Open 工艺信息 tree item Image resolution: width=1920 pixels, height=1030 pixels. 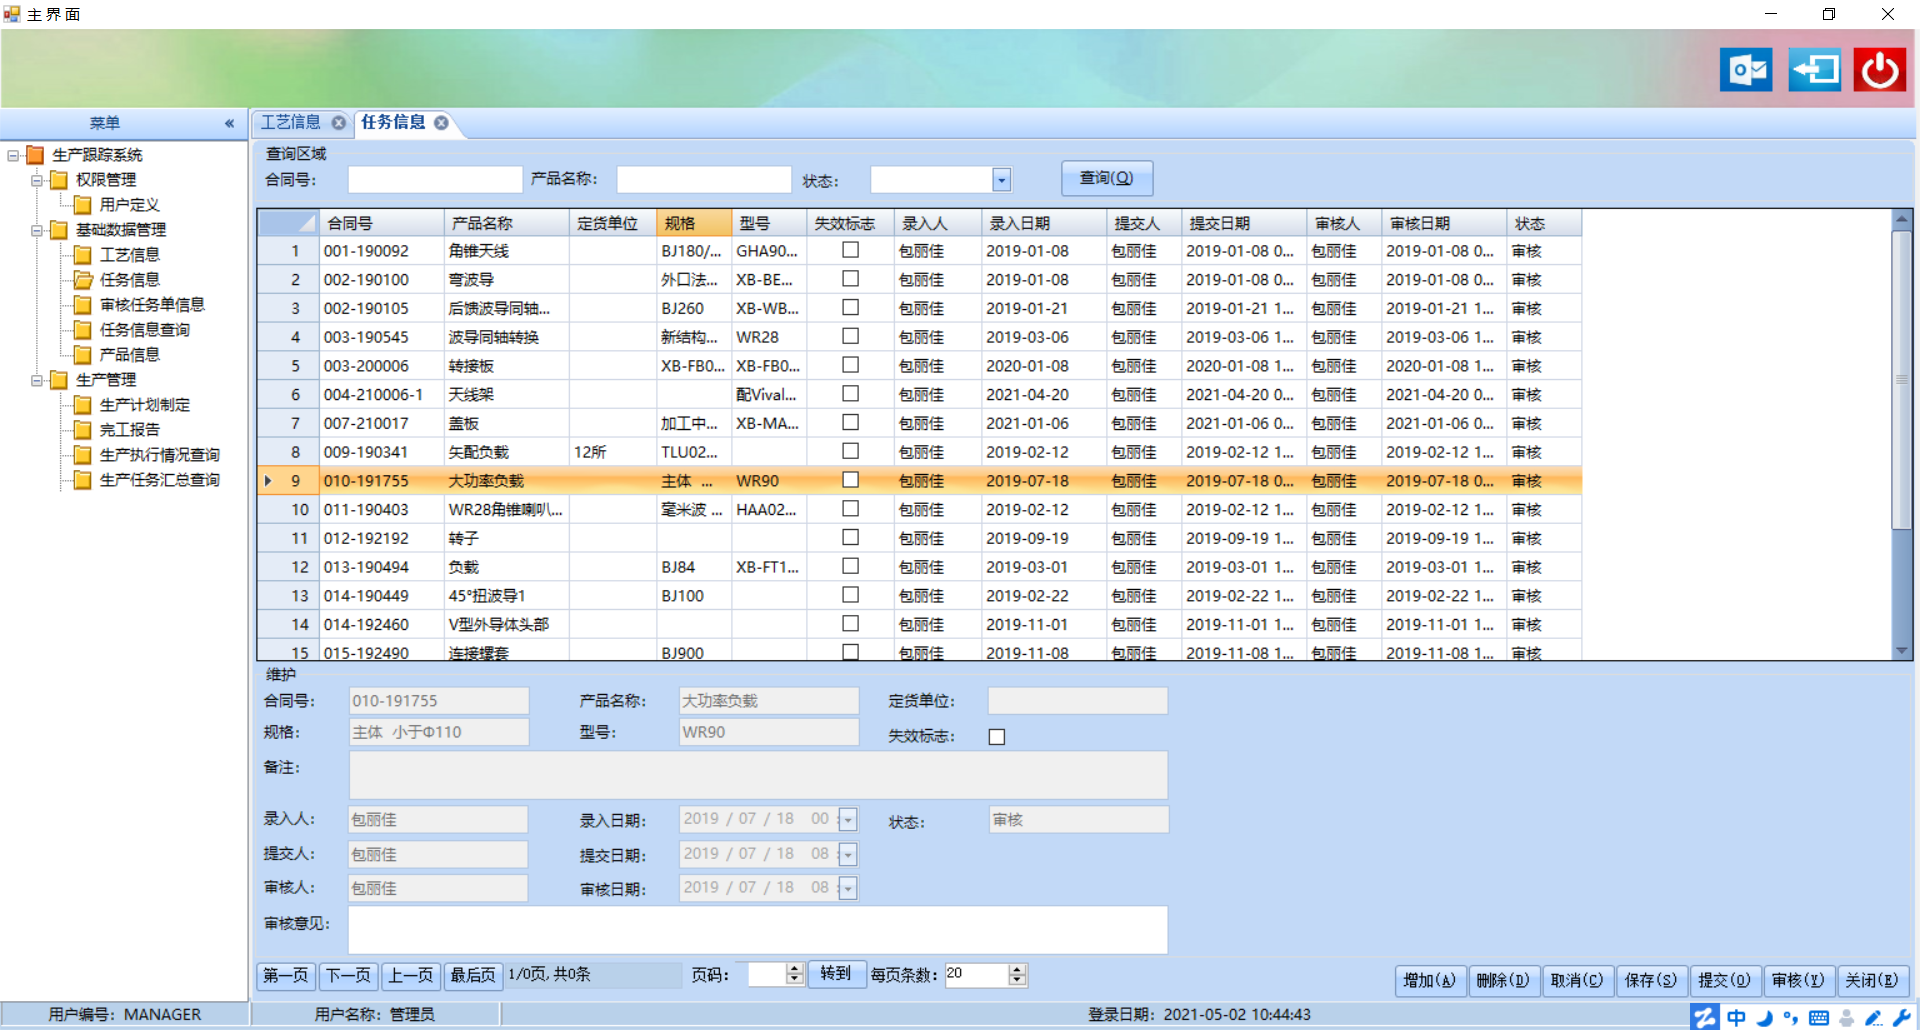[x=129, y=255]
